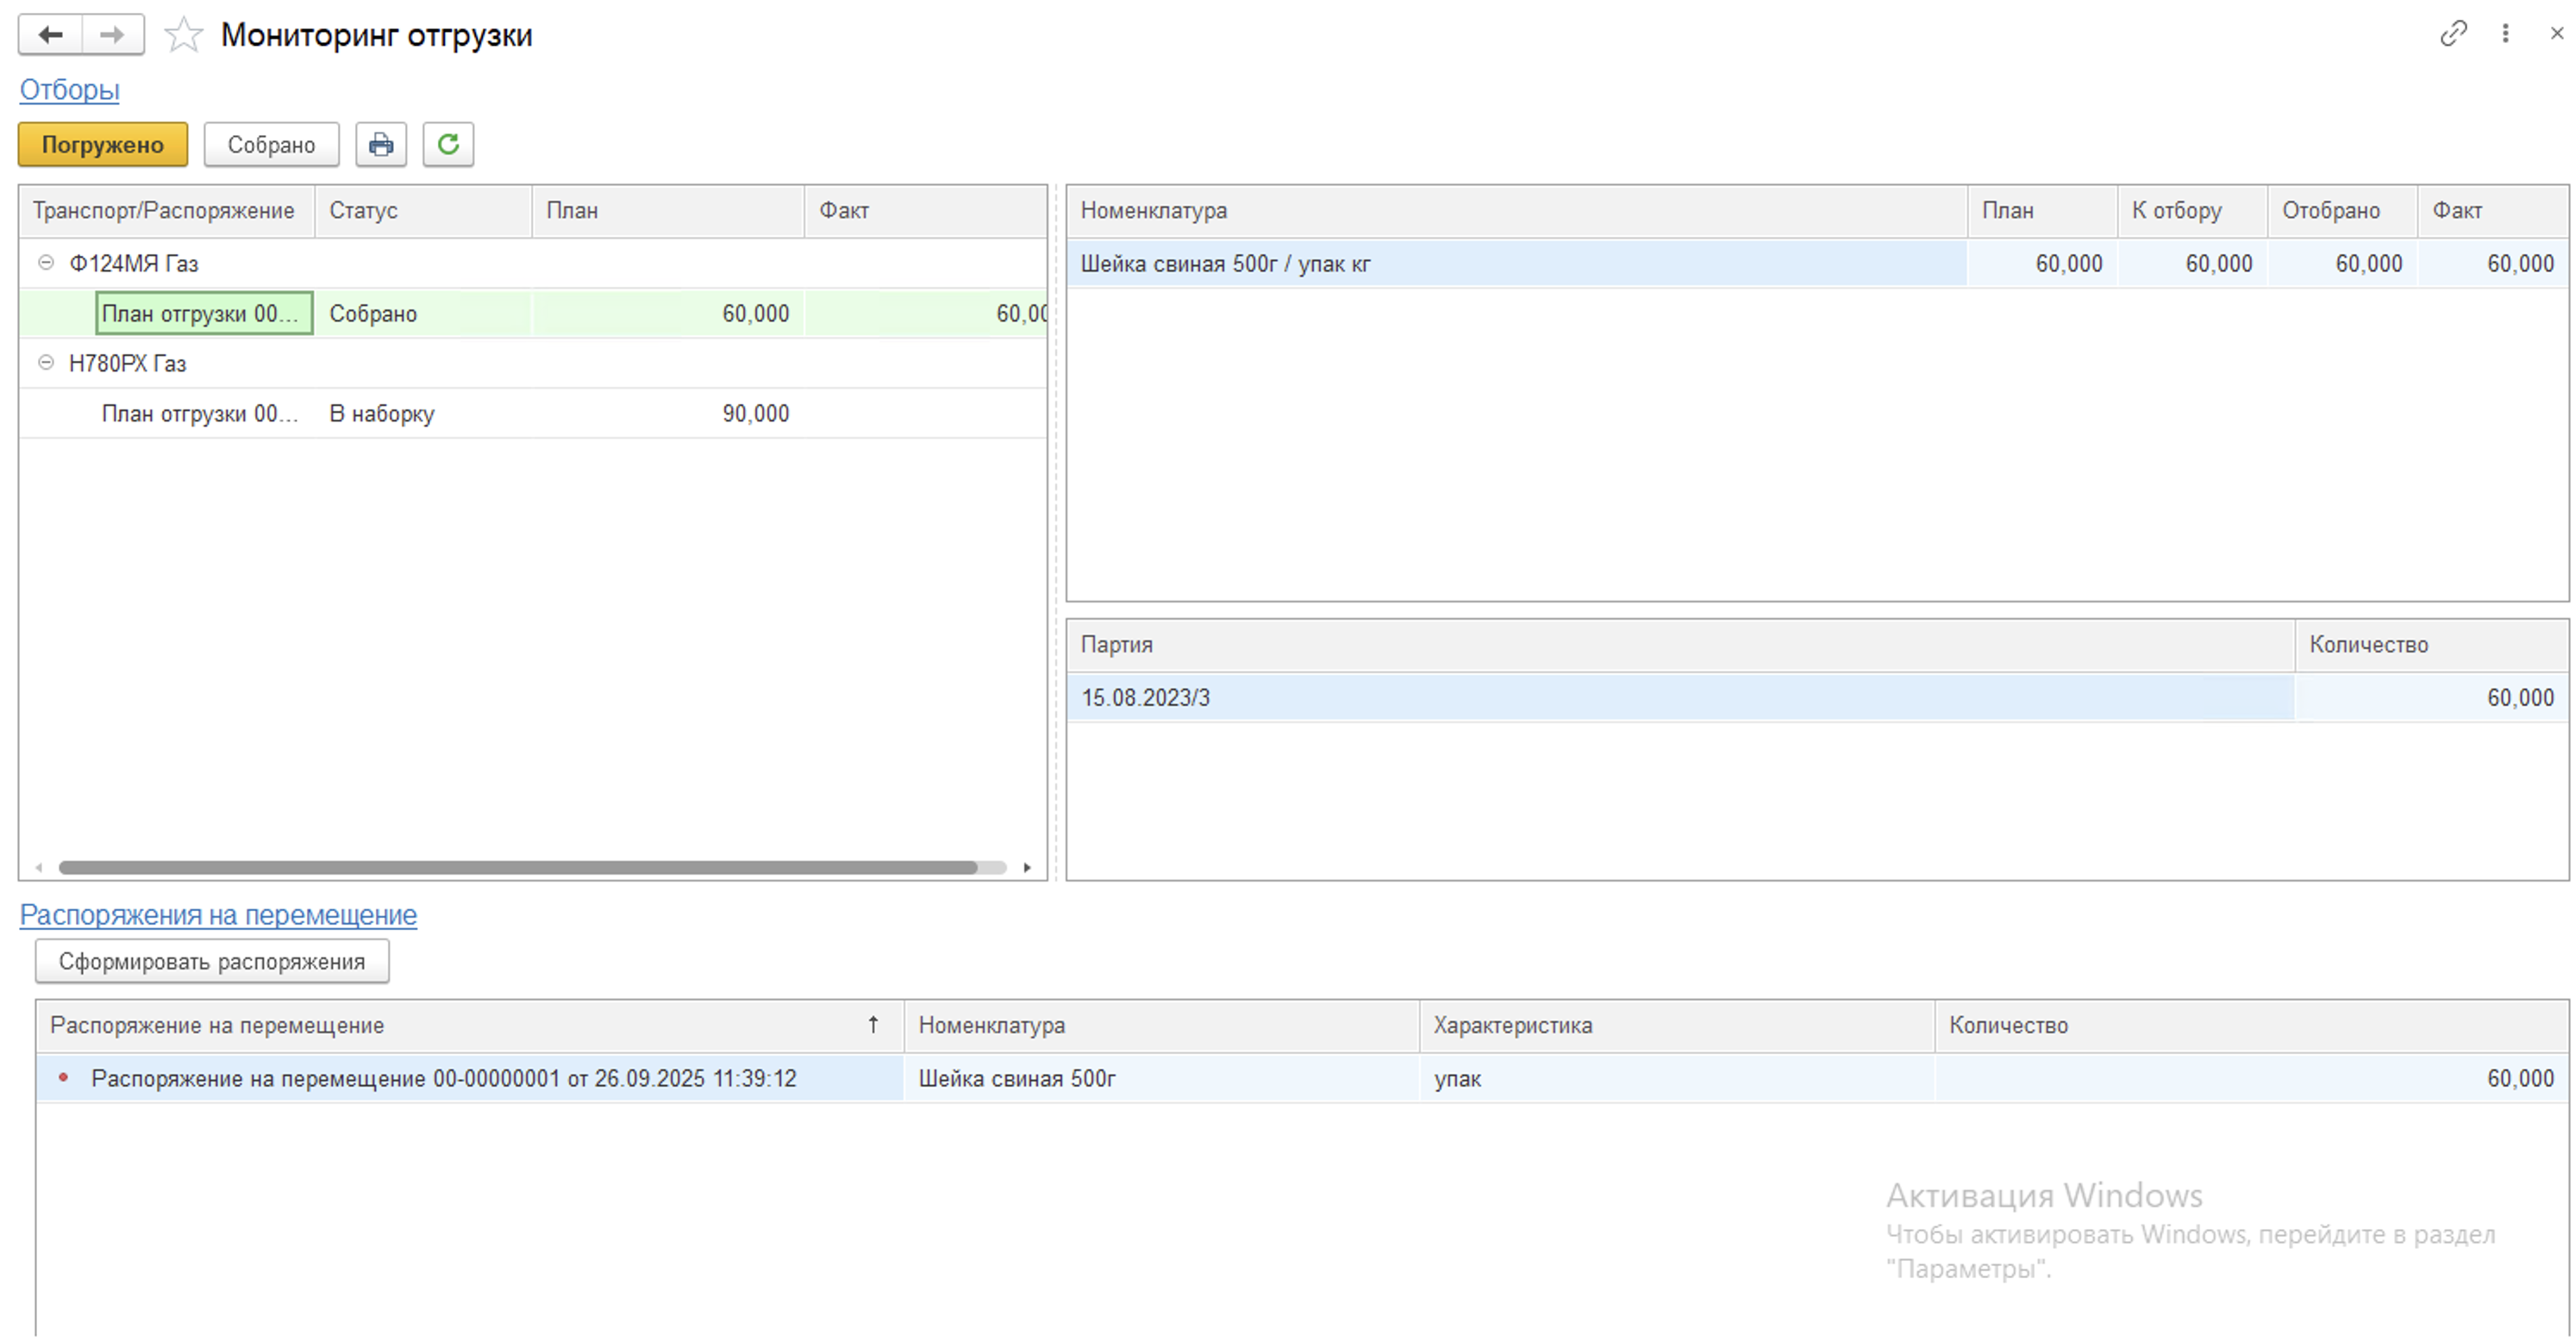Click the back navigation arrow
2576x1341 pixels.
pyautogui.click(x=50, y=35)
